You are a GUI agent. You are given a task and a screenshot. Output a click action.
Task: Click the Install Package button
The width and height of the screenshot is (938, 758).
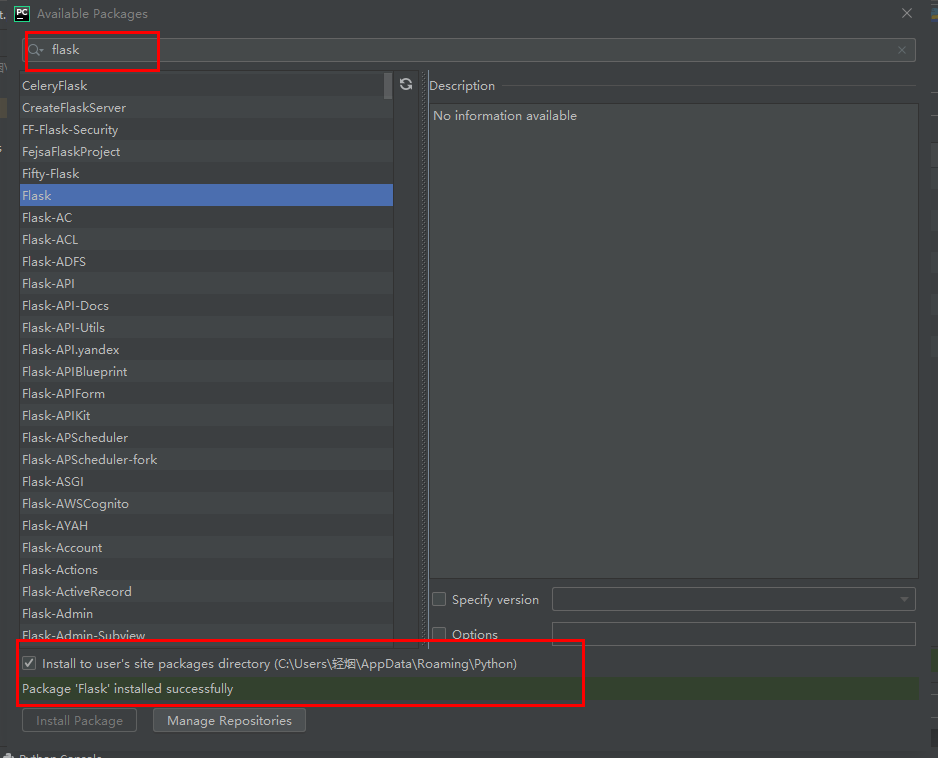(x=79, y=720)
